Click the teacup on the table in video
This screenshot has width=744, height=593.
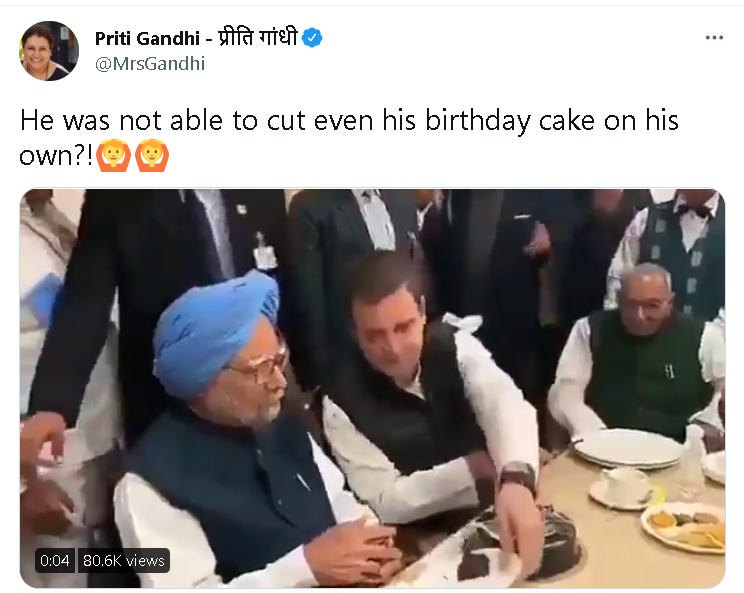click(x=624, y=486)
